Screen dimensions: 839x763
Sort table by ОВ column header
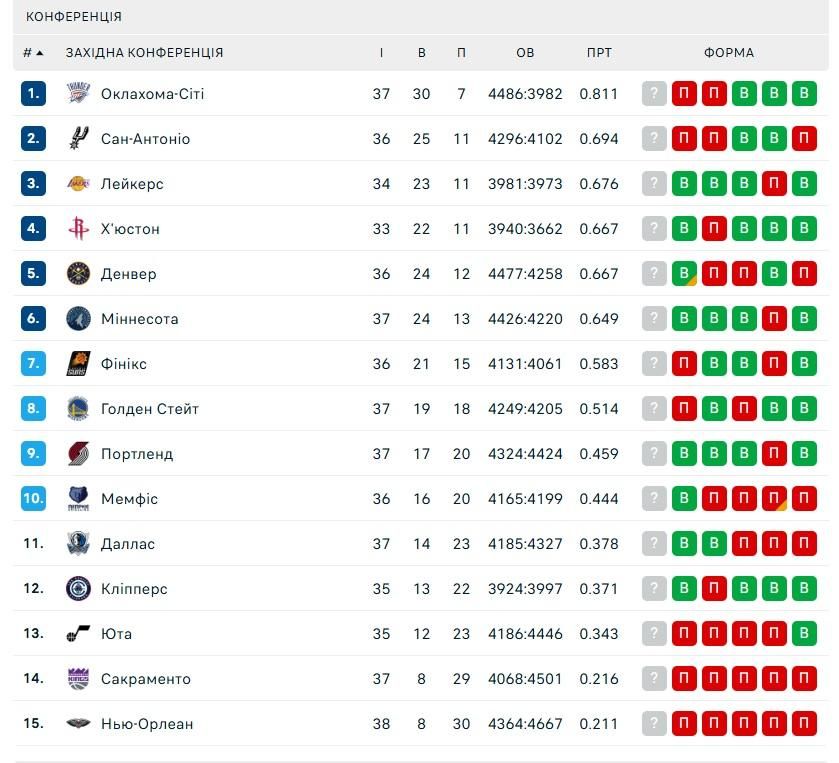click(x=525, y=53)
